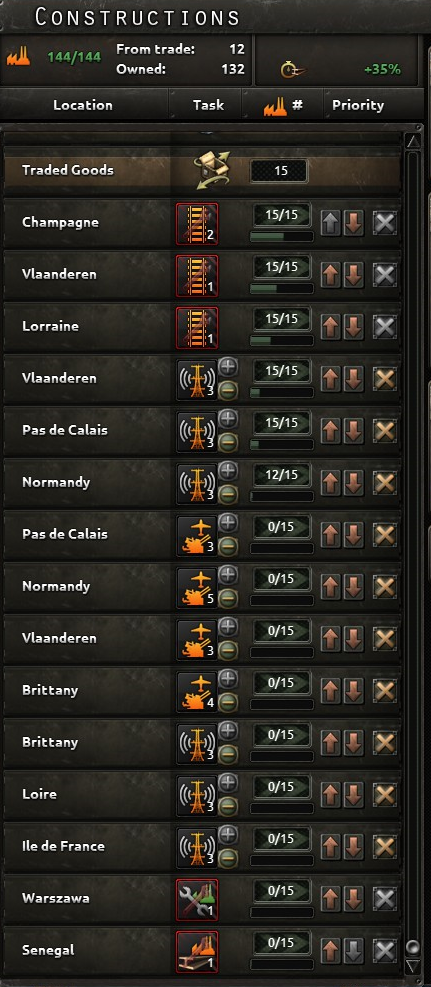Add a level to Ile de France radar

(x=228, y=835)
